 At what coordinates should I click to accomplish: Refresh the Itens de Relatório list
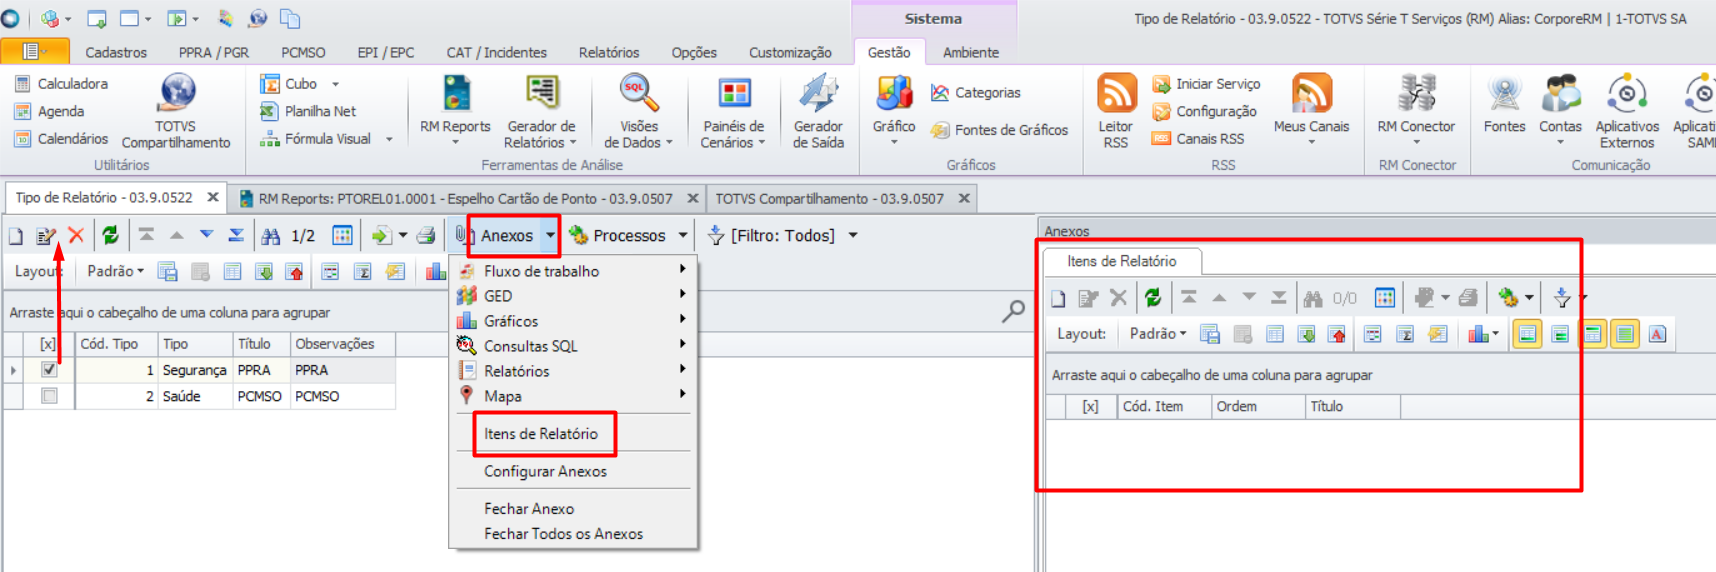[x=1153, y=297]
